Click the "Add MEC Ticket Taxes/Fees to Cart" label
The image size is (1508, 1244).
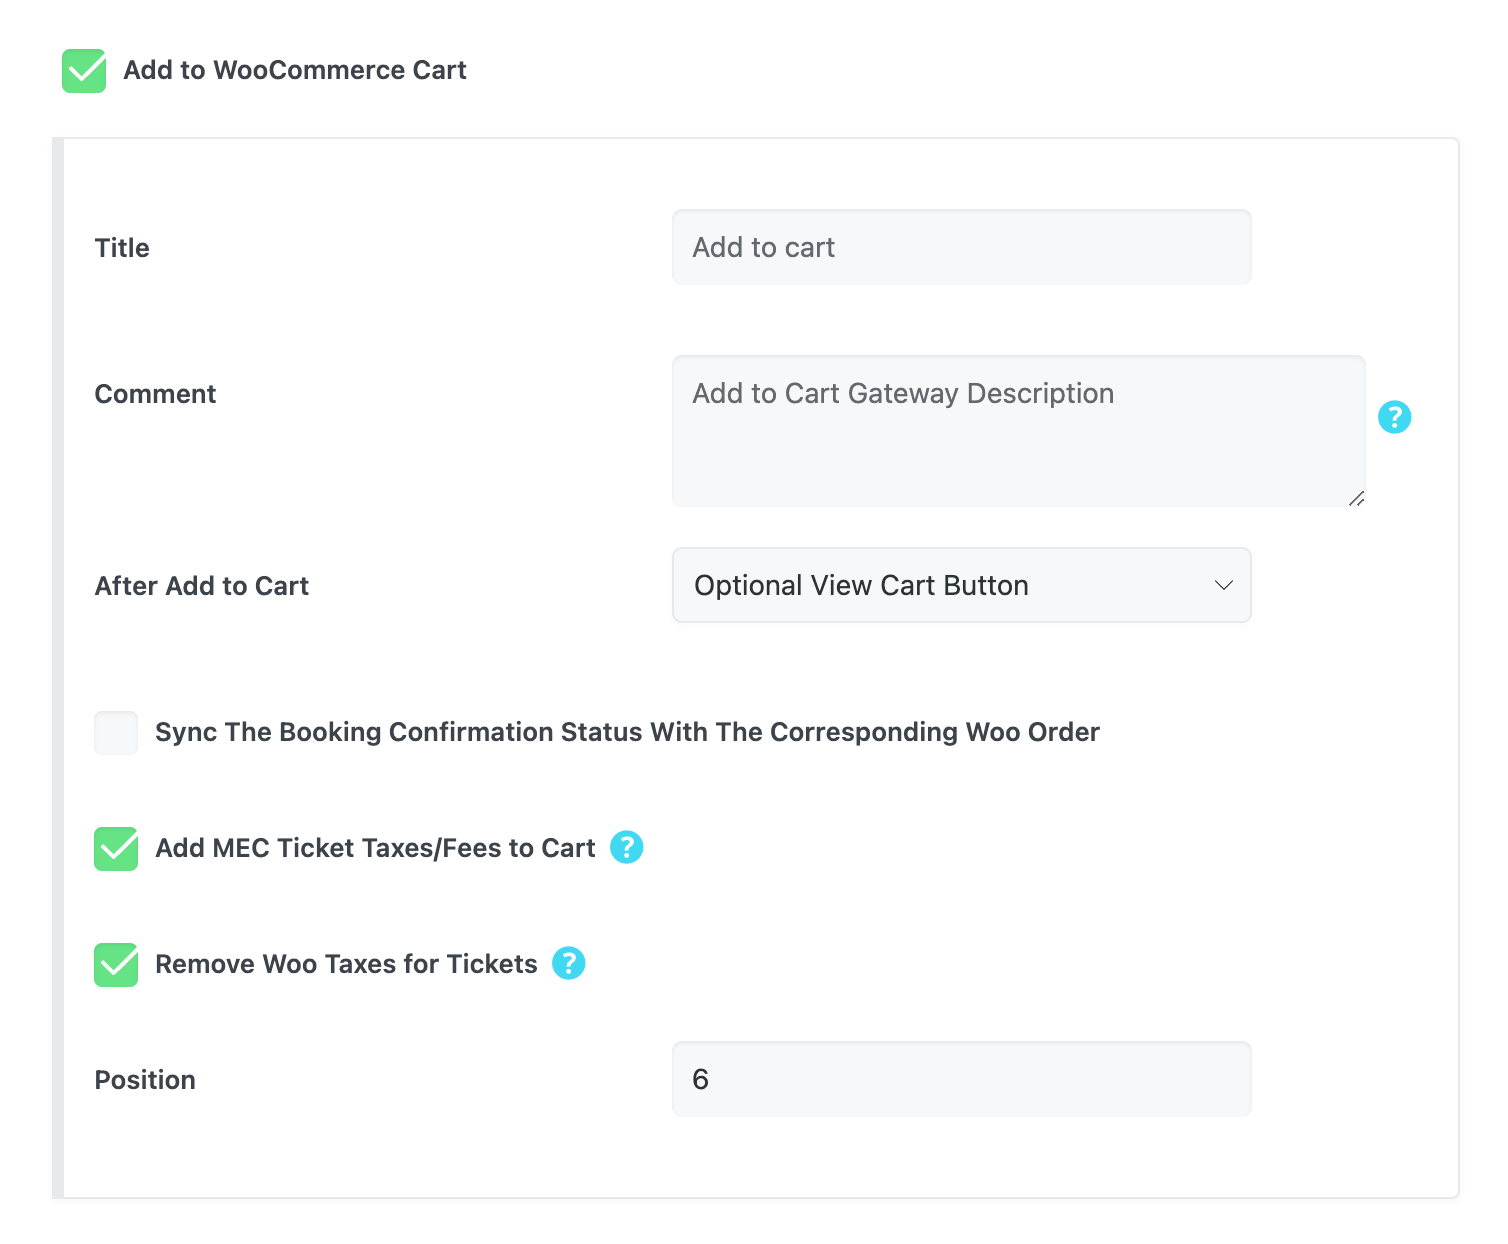point(375,848)
